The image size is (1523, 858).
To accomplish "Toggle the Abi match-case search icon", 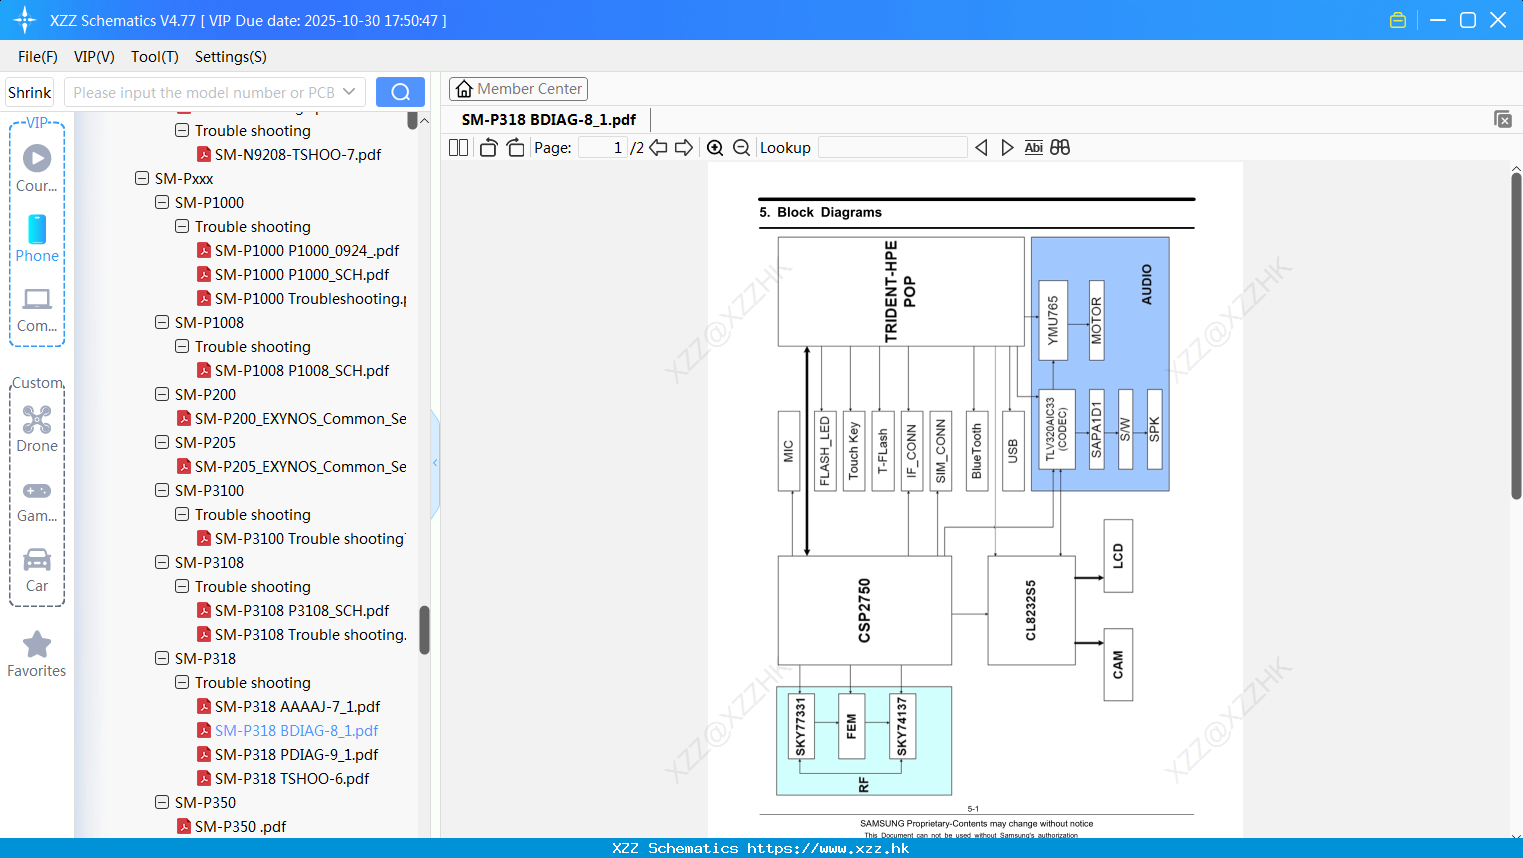I will pyautogui.click(x=1034, y=148).
